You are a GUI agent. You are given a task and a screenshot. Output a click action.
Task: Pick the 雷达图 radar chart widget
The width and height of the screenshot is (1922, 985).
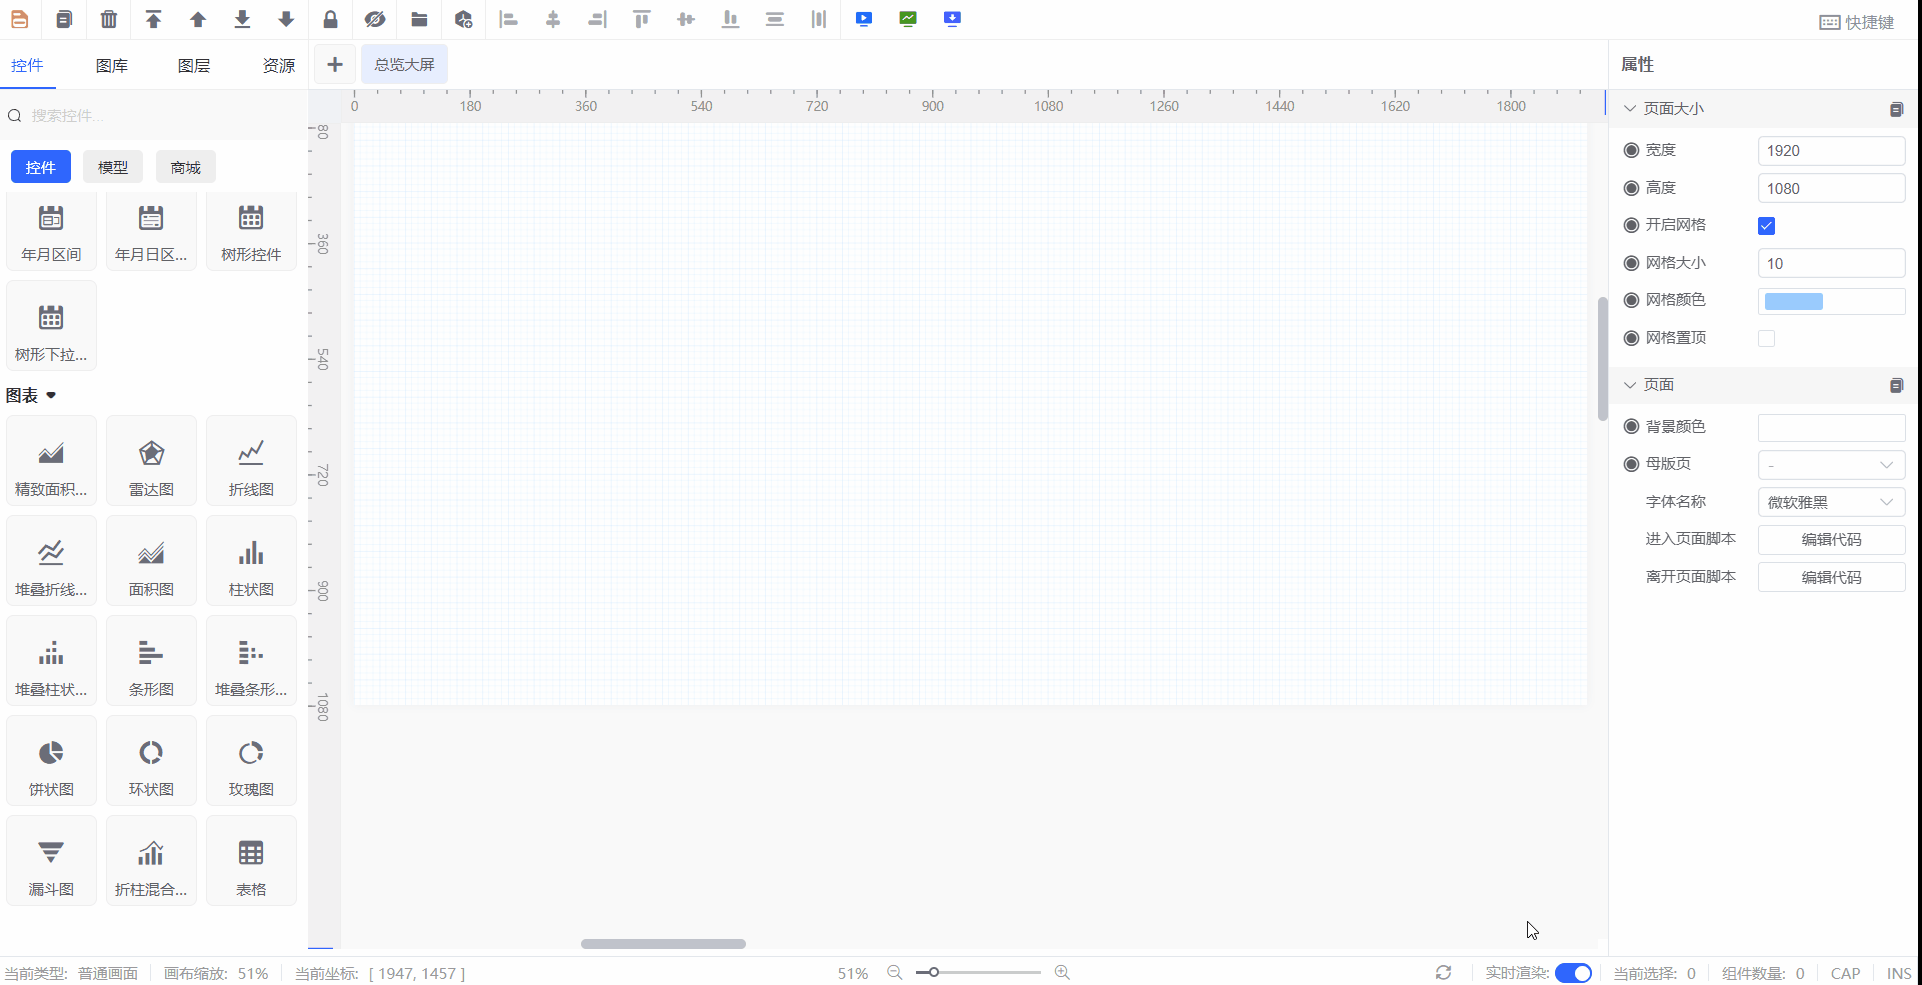pos(151,461)
